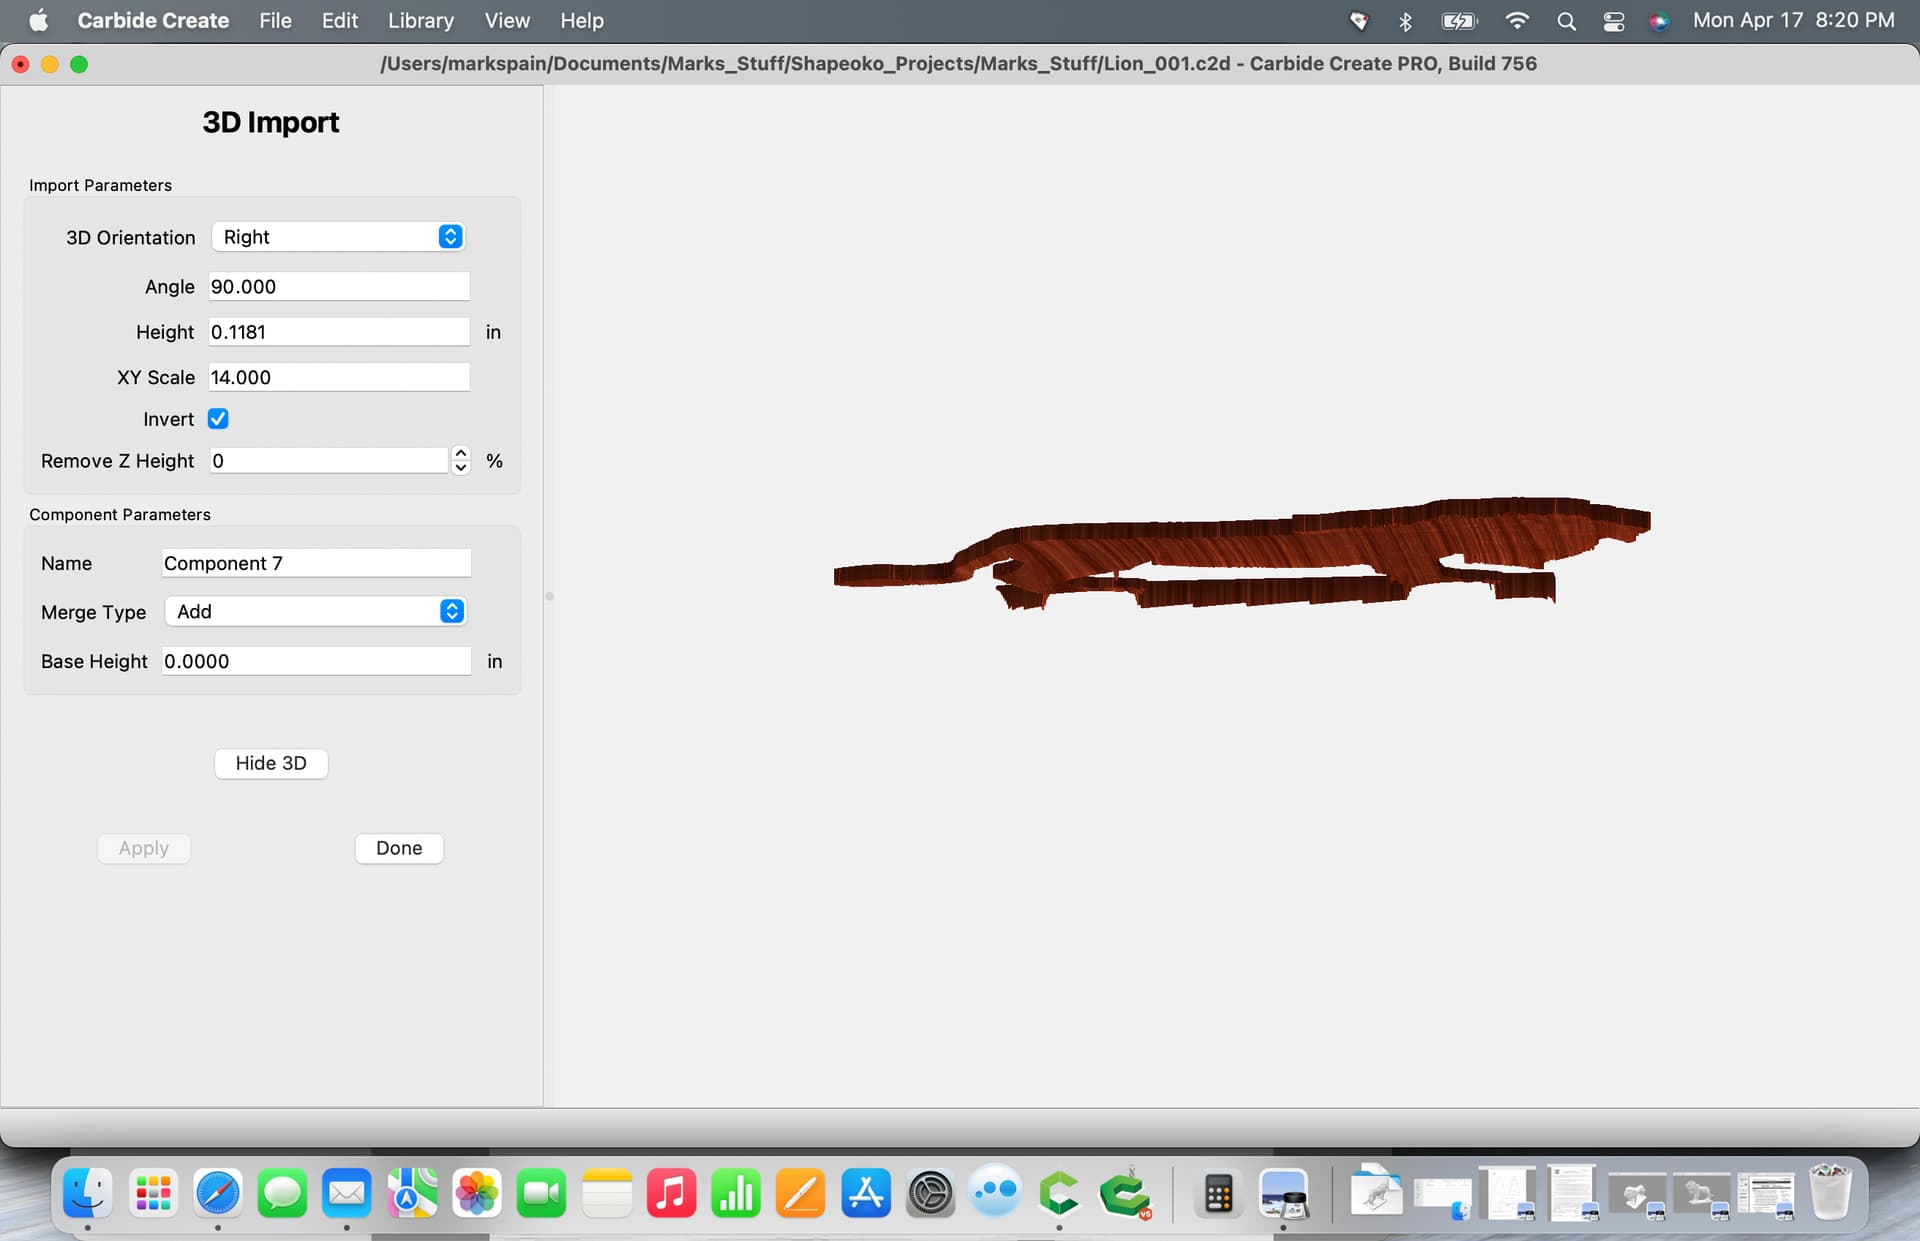Image resolution: width=1920 pixels, height=1241 pixels.
Task: Decrease Remove Z Height with stepper
Action: click(x=461, y=468)
